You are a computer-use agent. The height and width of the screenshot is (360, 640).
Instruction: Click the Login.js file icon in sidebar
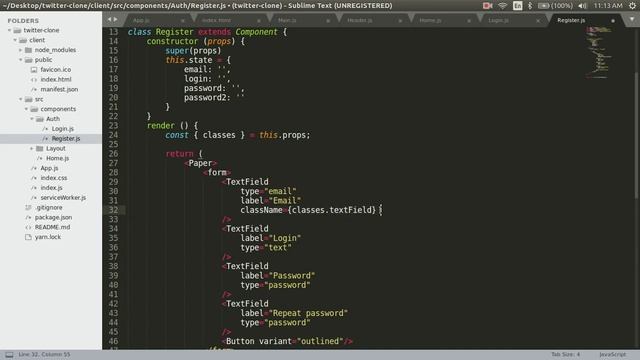pyautogui.click(x=45, y=129)
